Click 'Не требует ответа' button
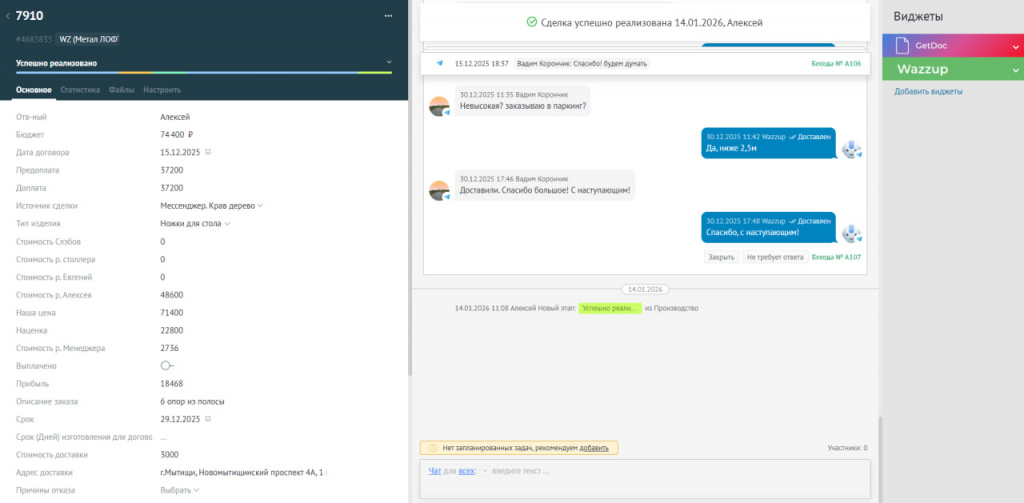 pos(775,257)
